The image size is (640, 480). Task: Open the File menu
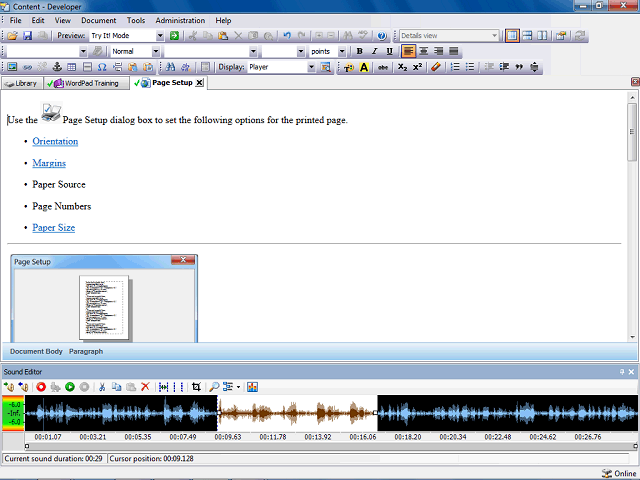point(16,20)
